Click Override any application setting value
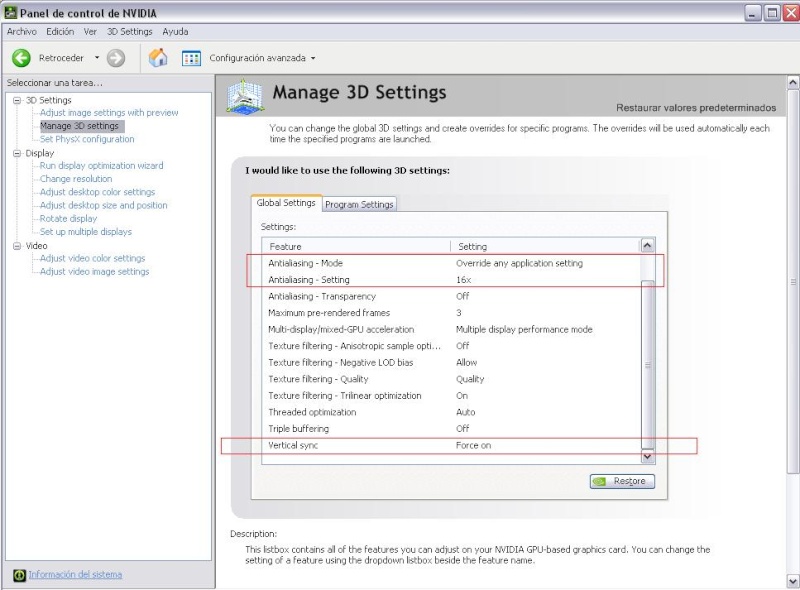 [519, 263]
